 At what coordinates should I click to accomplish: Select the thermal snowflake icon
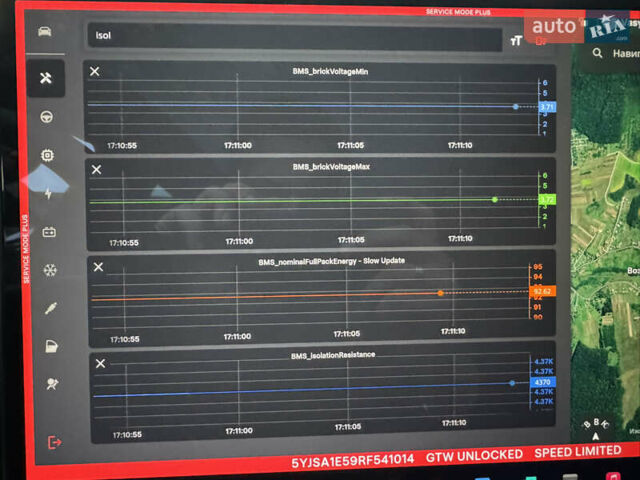point(49,271)
